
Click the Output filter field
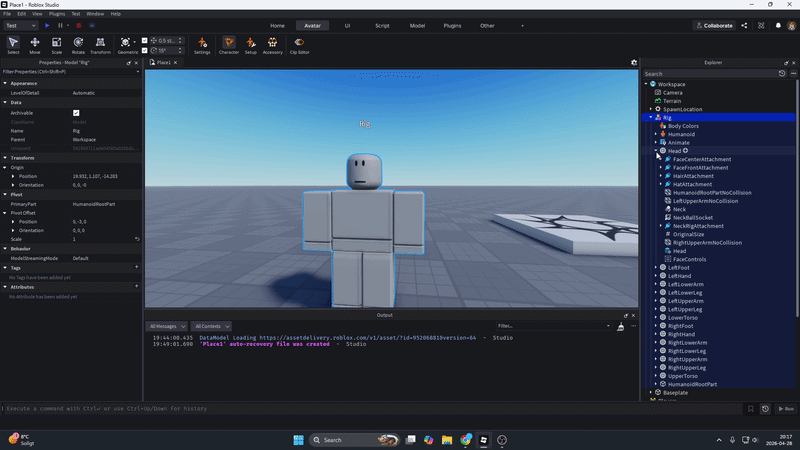click(x=554, y=326)
